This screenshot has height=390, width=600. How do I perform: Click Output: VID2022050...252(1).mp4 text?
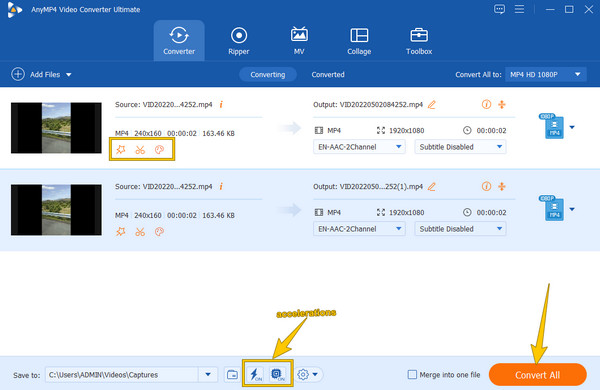(x=368, y=186)
